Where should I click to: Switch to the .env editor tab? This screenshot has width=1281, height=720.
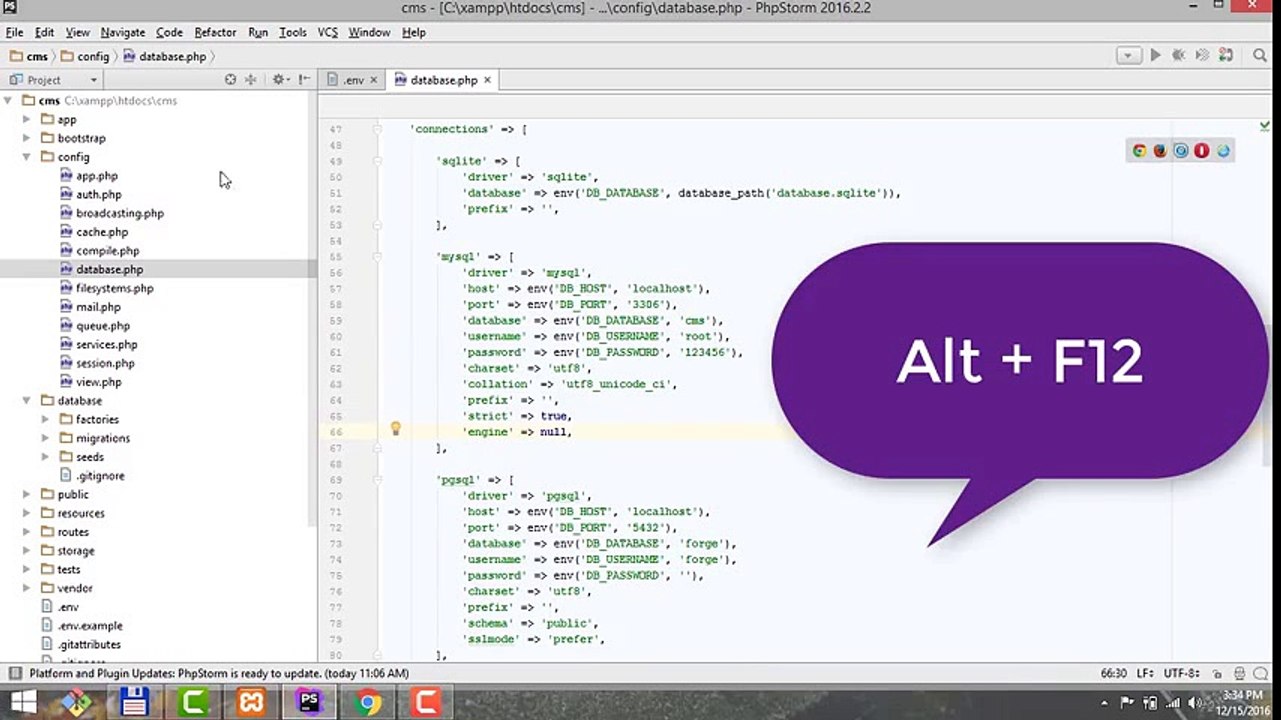[x=354, y=80]
